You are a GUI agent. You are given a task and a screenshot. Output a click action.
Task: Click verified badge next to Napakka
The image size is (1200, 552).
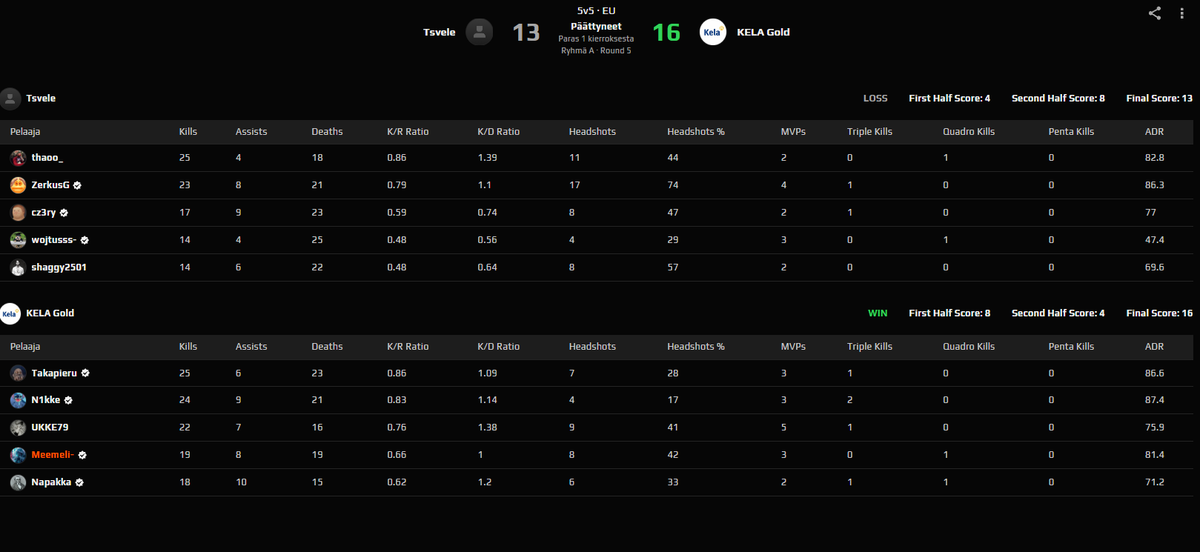pos(79,482)
